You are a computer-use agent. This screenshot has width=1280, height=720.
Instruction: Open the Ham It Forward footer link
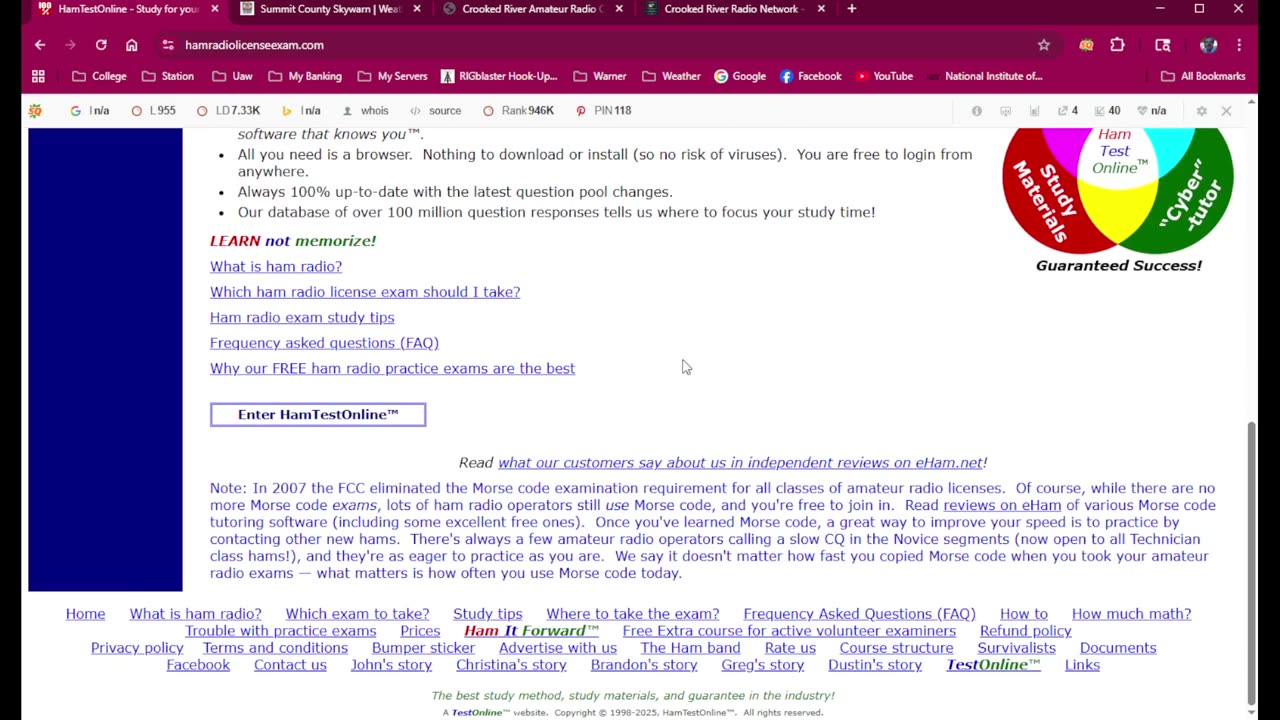coord(531,631)
